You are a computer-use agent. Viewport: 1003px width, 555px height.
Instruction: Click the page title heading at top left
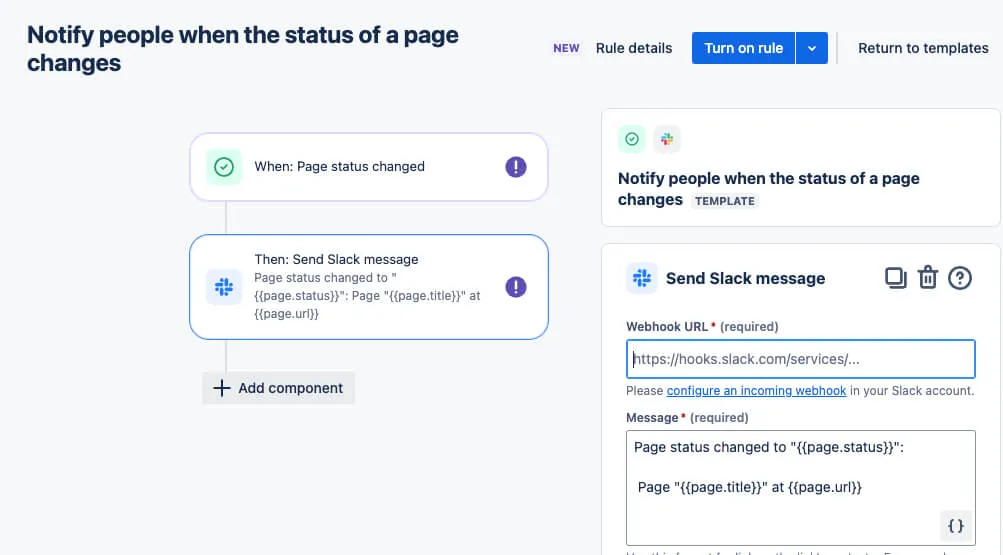pos(242,49)
